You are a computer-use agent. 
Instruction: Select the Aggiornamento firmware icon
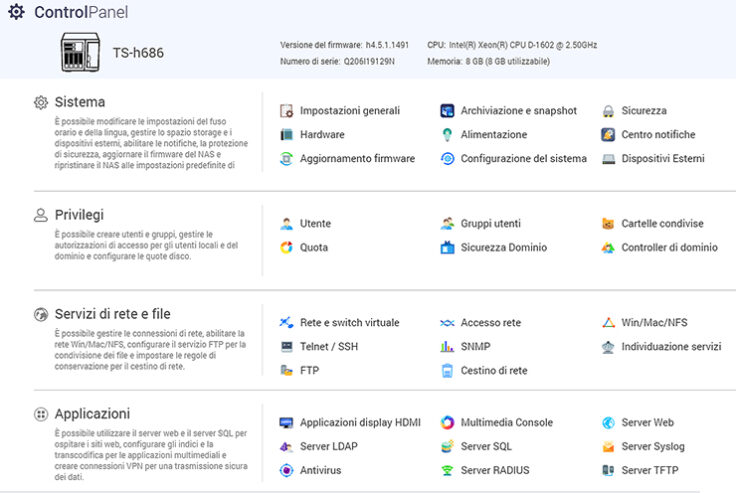tap(287, 159)
